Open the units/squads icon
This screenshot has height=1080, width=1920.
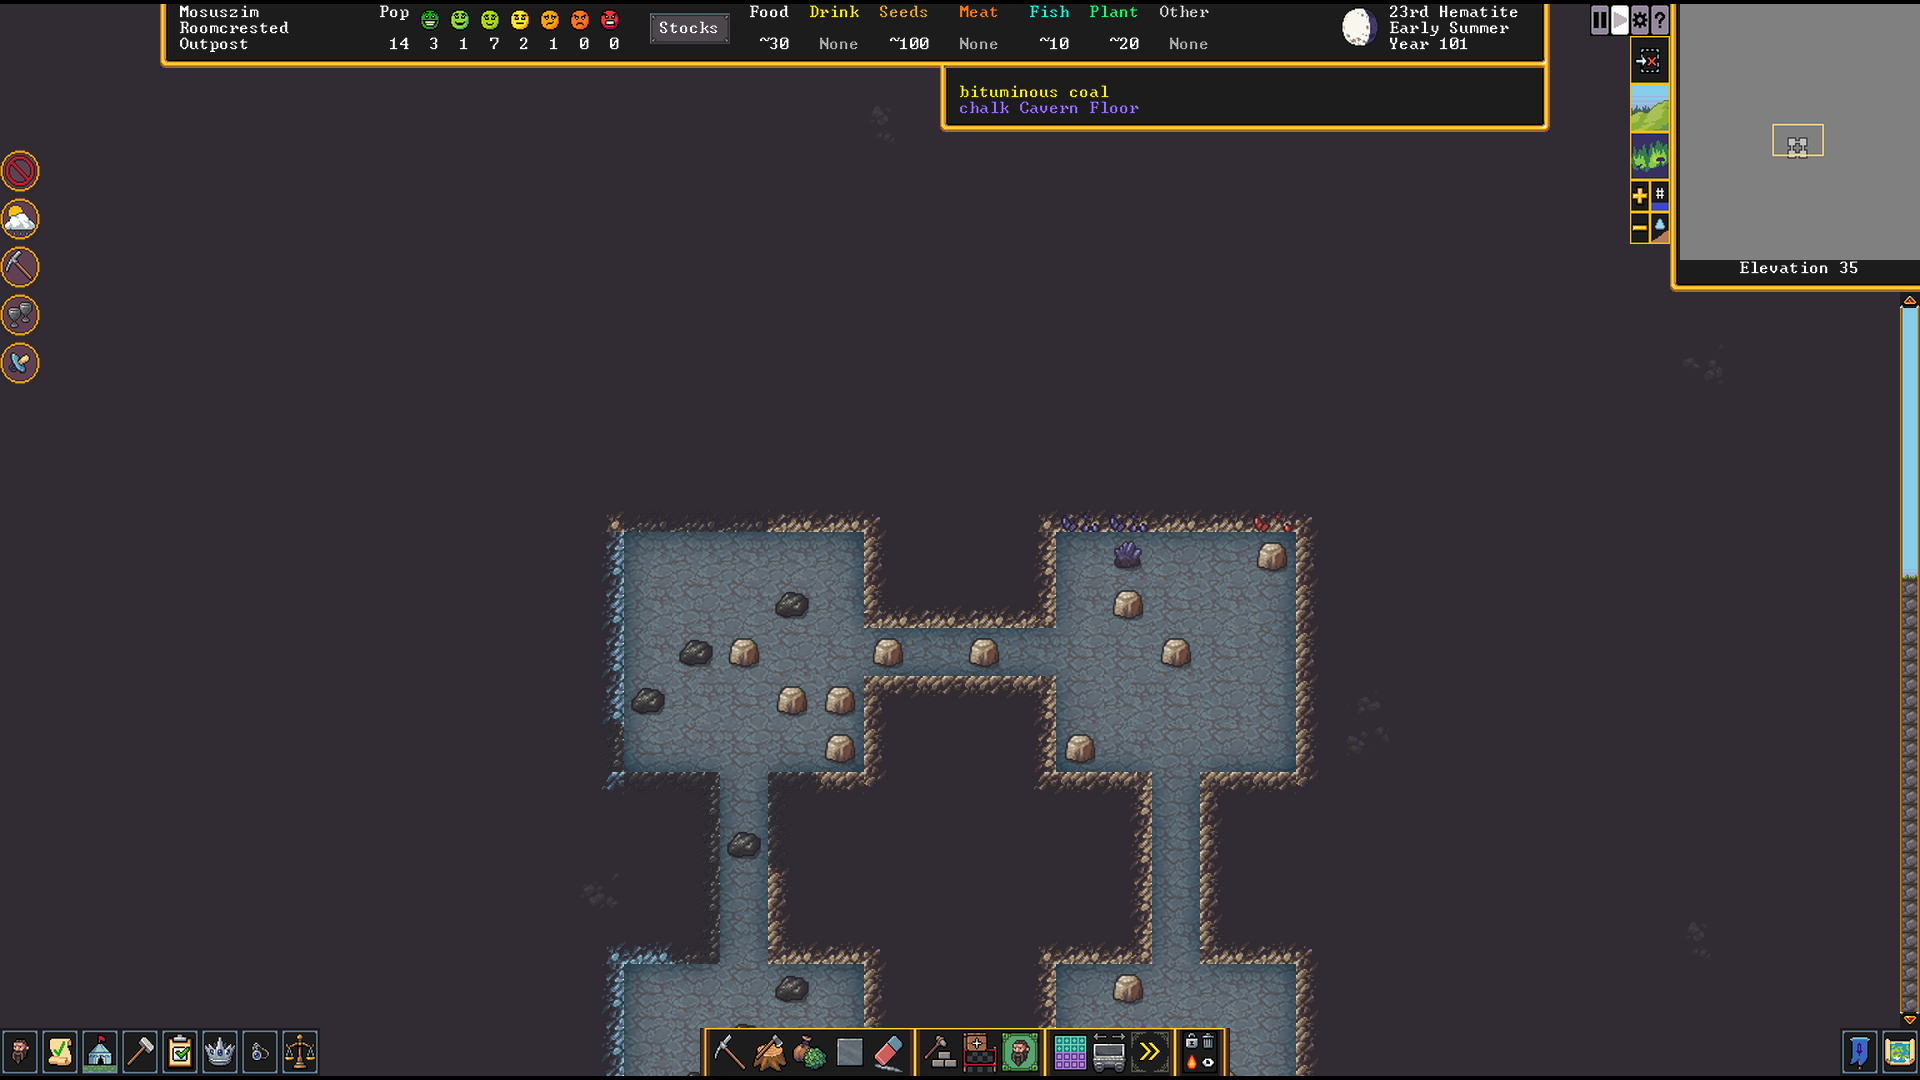click(20, 1051)
